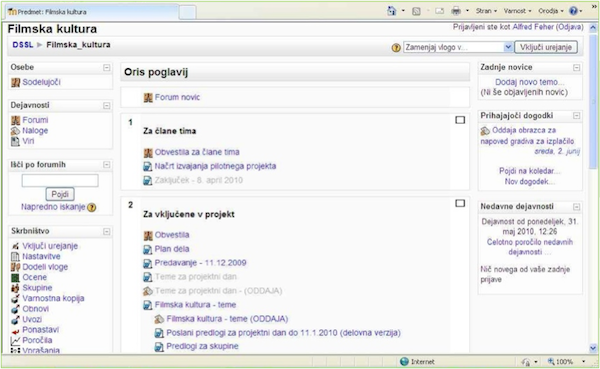This screenshot has width=600, height=369.
Task: Collapse the Skrbništvo block
Action: [106, 232]
